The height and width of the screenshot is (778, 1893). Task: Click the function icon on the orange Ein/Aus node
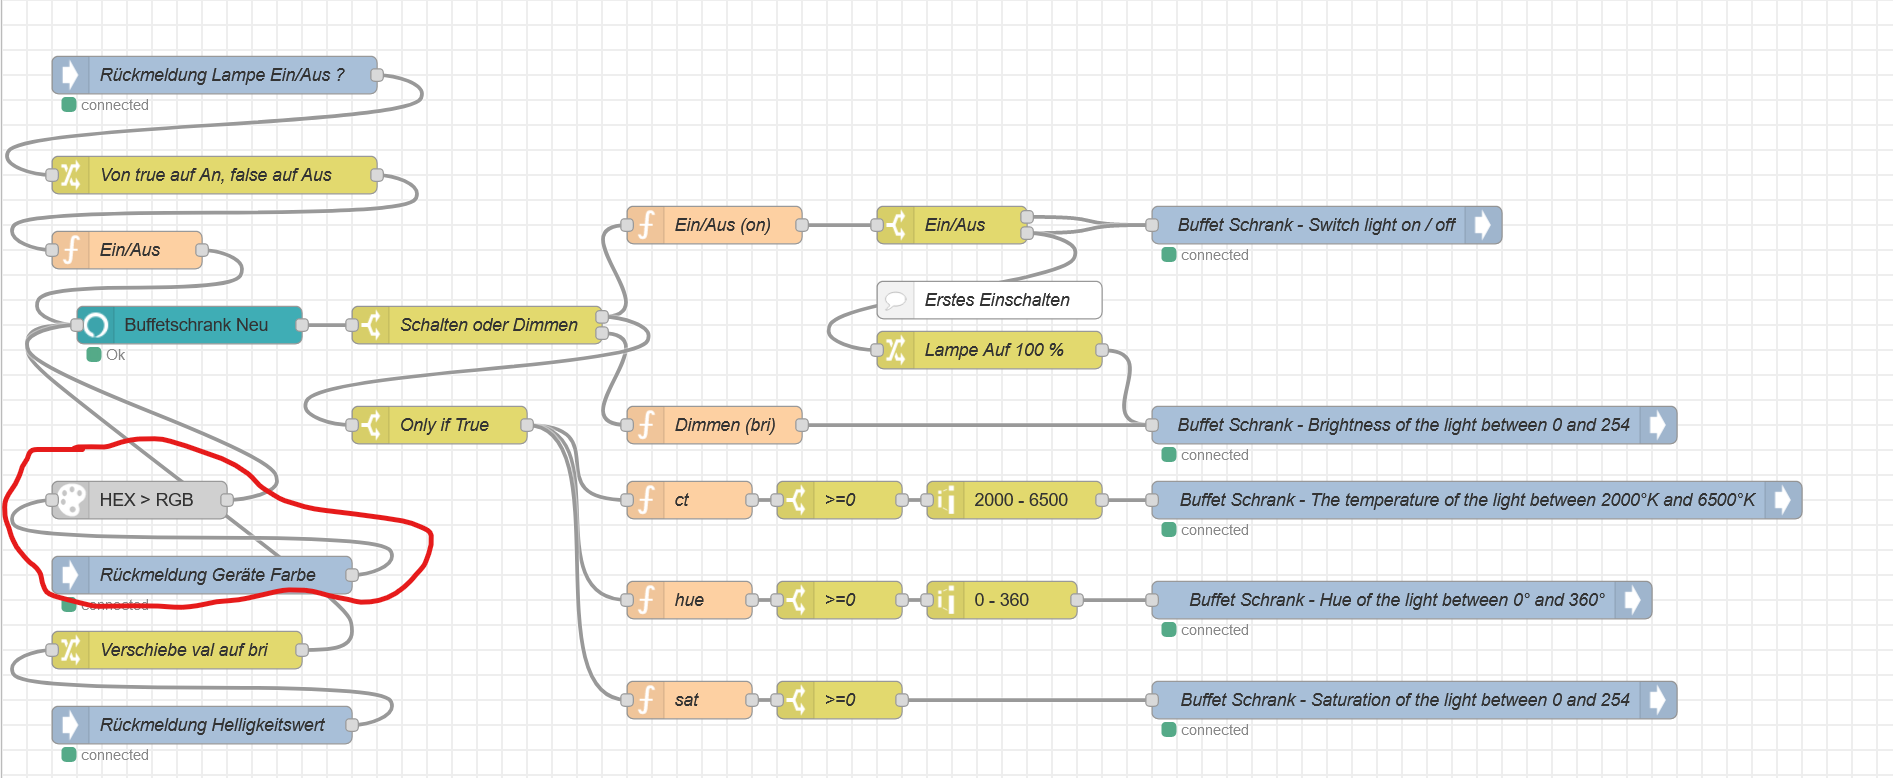[x=69, y=250]
